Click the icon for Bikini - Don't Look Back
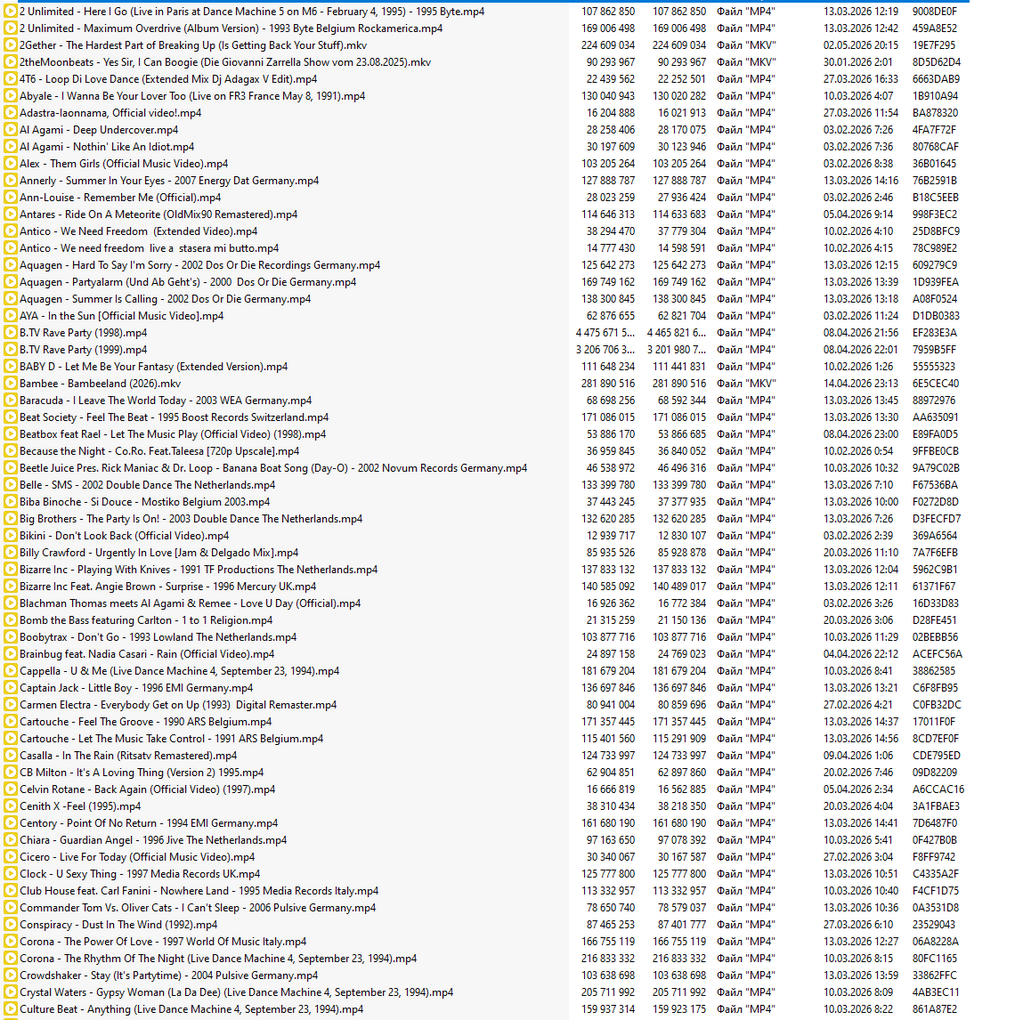Screen dimensions: 1031x1020 pyautogui.click(x=10, y=536)
